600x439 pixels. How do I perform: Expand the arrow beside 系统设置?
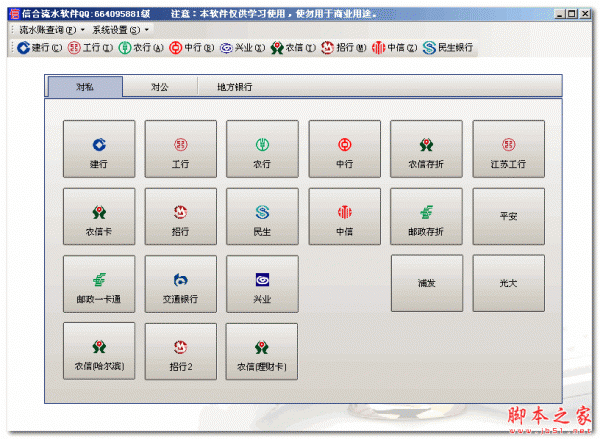[x=147, y=29]
